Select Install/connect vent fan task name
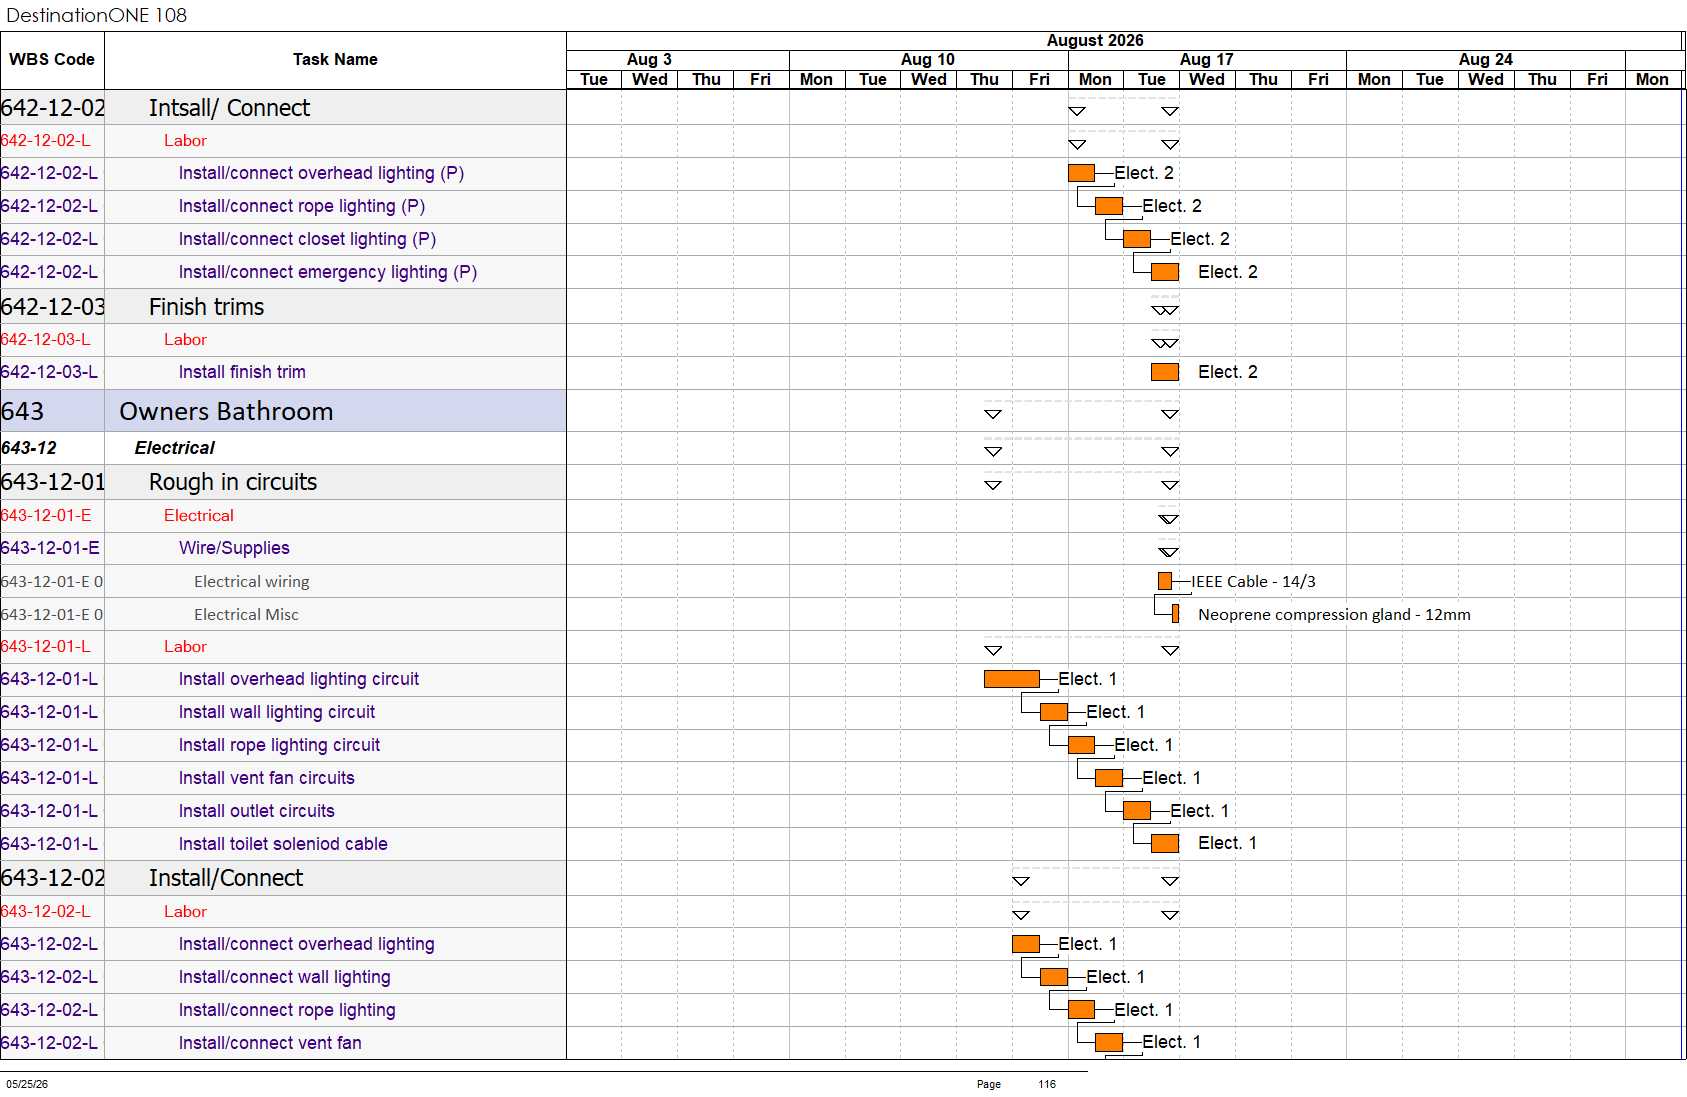Screen dimensions: 1687x1097 [270, 1043]
